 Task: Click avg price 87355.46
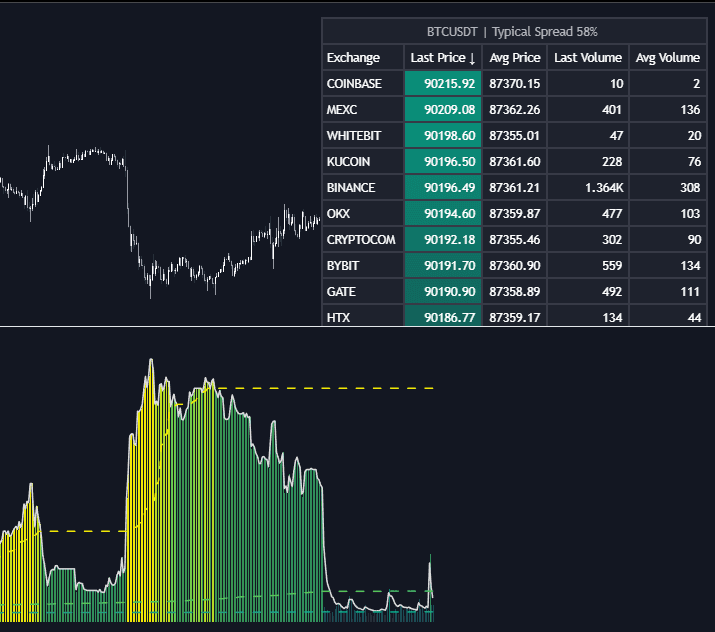(x=515, y=239)
